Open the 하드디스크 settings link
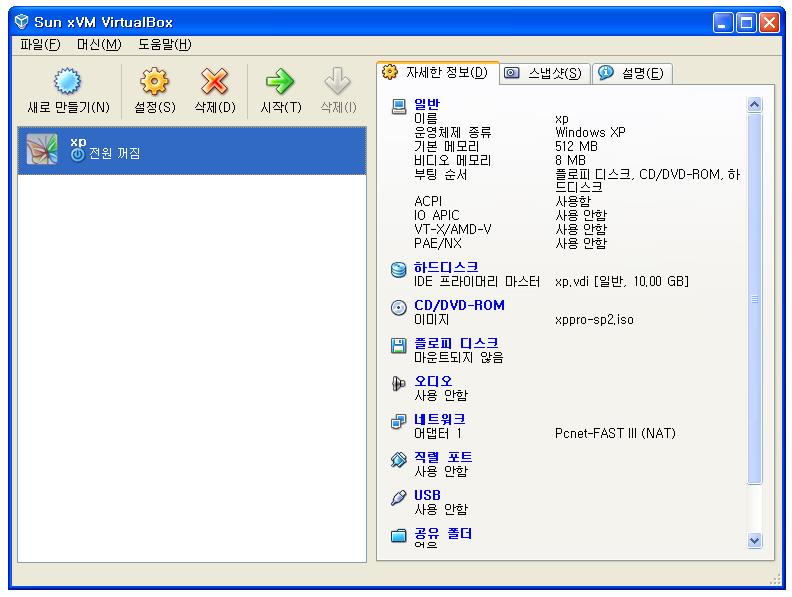792x597 pixels. tap(446, 267)
